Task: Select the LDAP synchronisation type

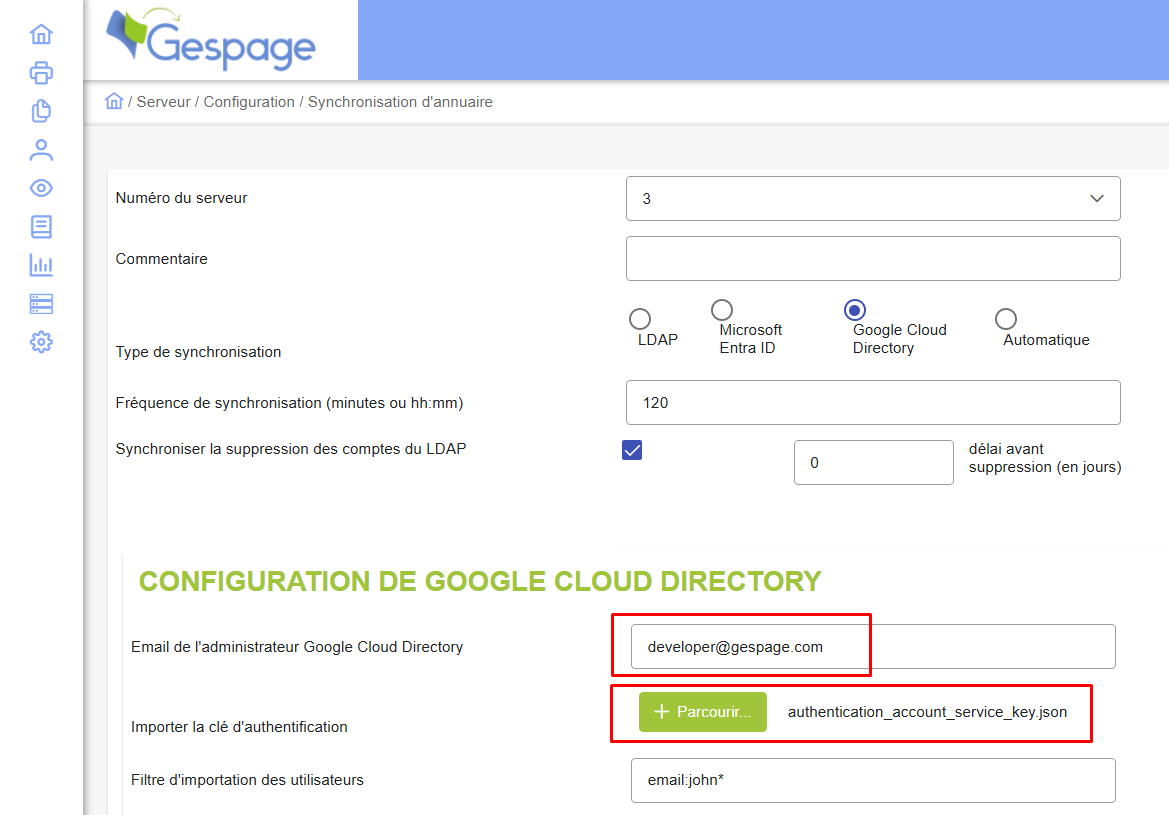Action: point(640,319)
